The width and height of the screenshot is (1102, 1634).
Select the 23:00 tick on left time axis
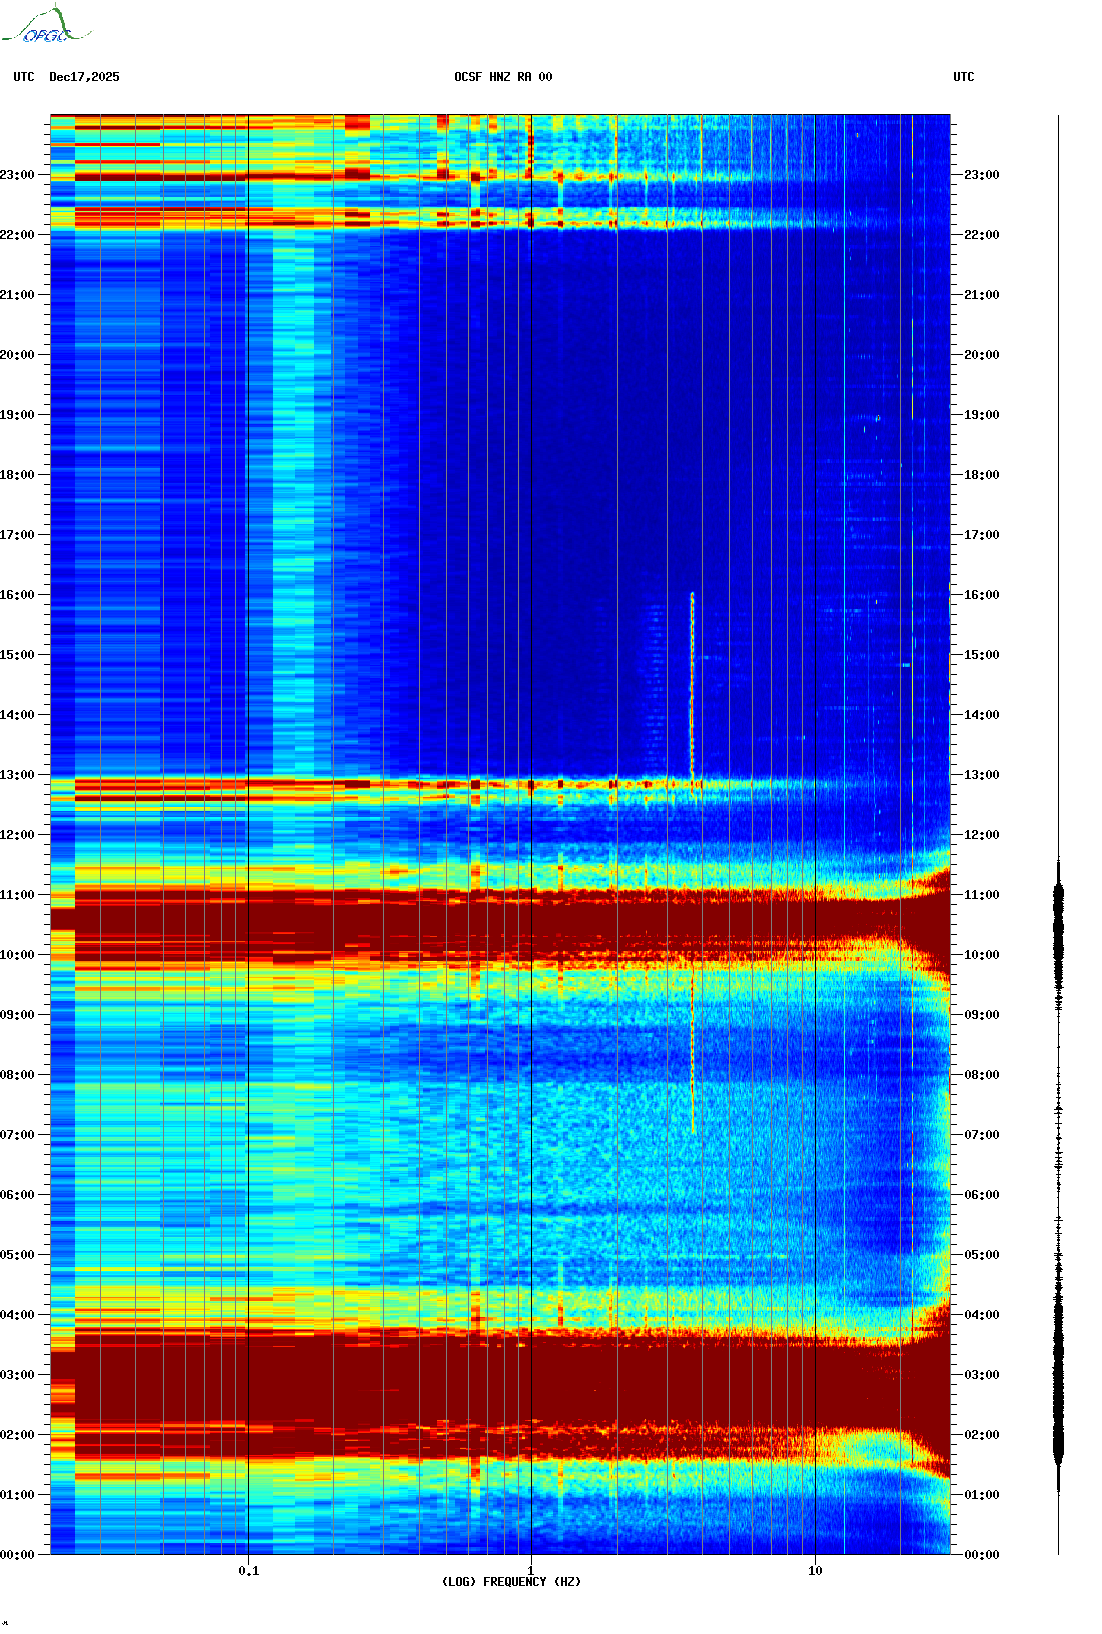click(x=18, y=175)
